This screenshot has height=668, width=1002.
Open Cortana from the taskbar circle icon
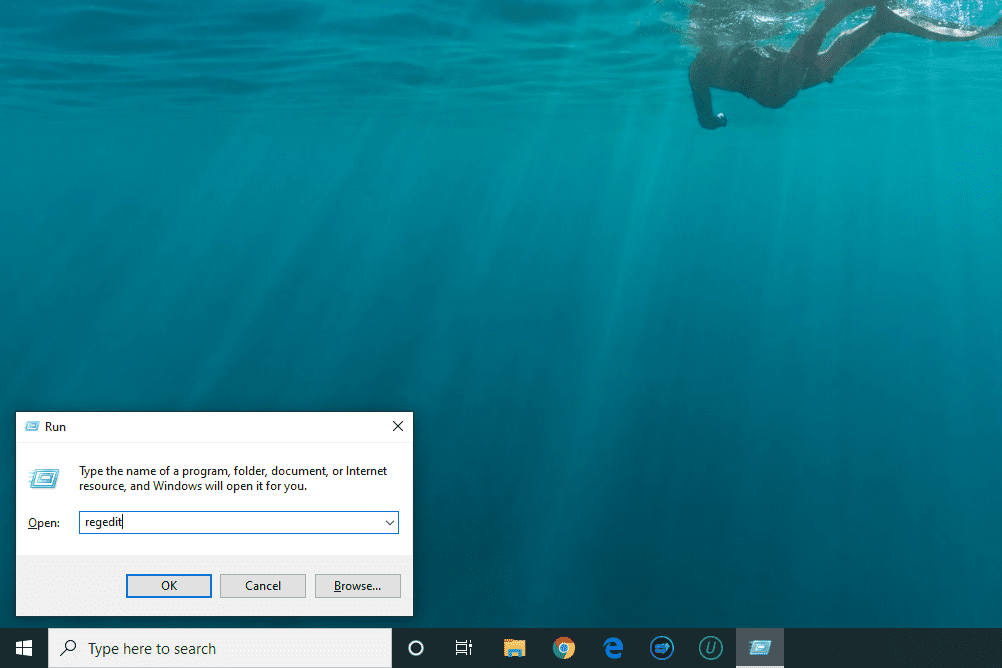pyautogui.click(x=416, y=648)
